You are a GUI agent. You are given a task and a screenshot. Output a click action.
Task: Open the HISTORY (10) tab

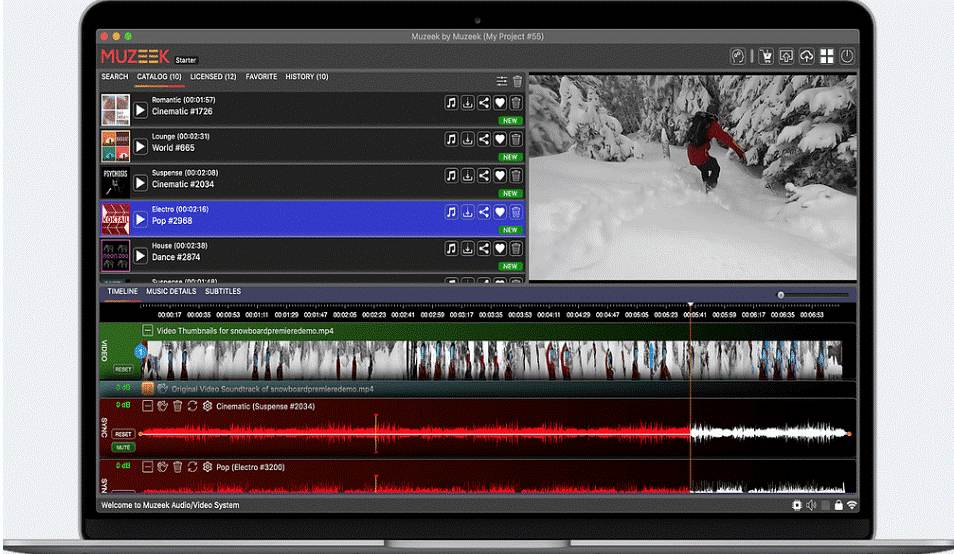(x=307, y=77)
